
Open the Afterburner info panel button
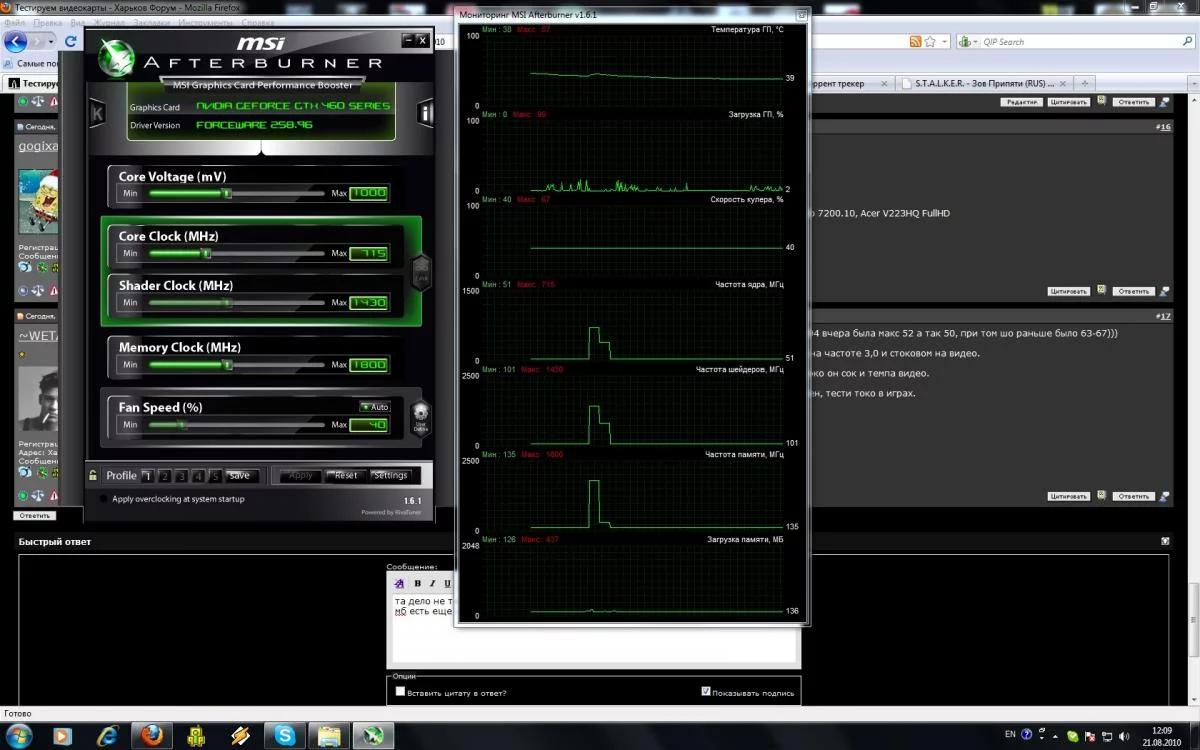(426, 112)
